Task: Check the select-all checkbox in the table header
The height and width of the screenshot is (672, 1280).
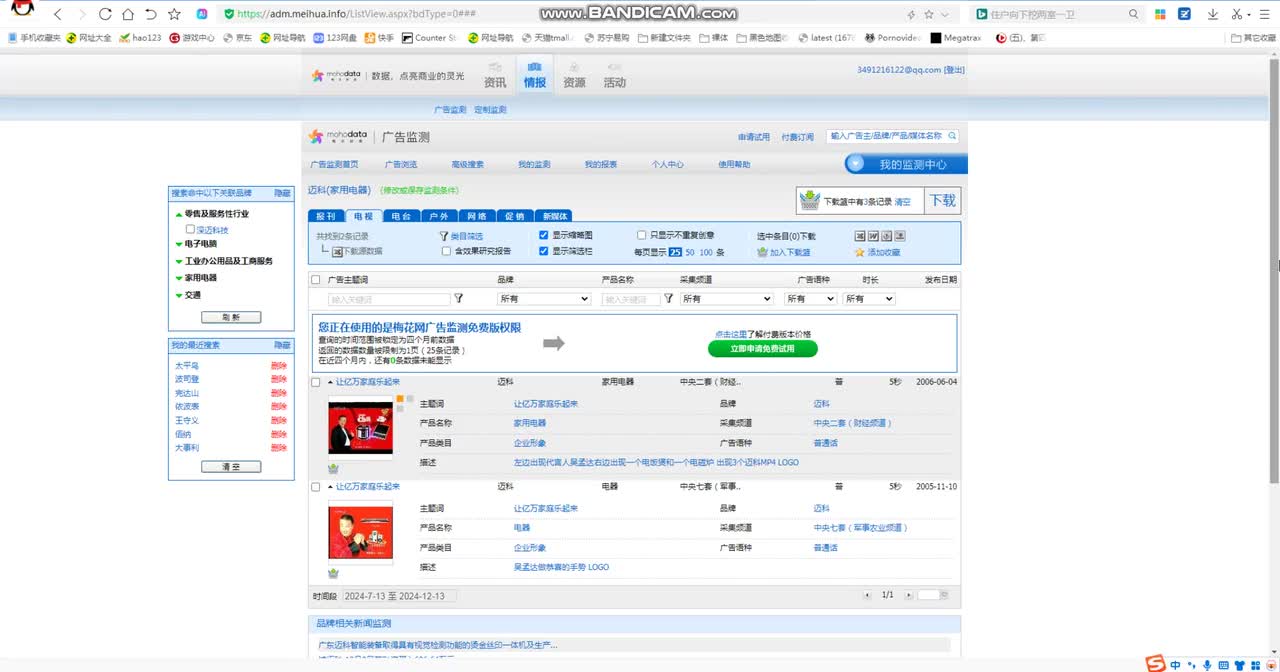Action: (x=316, y=280)
